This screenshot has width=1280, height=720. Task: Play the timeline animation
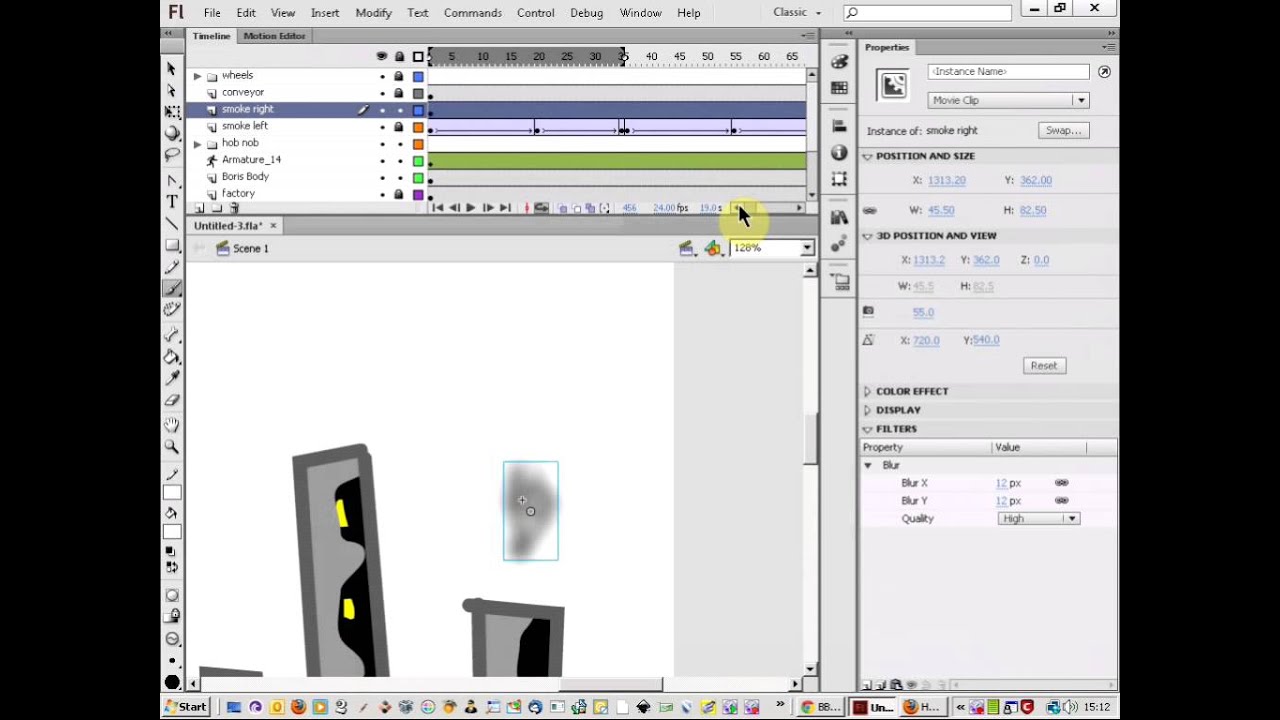click(x=471, y=208)
